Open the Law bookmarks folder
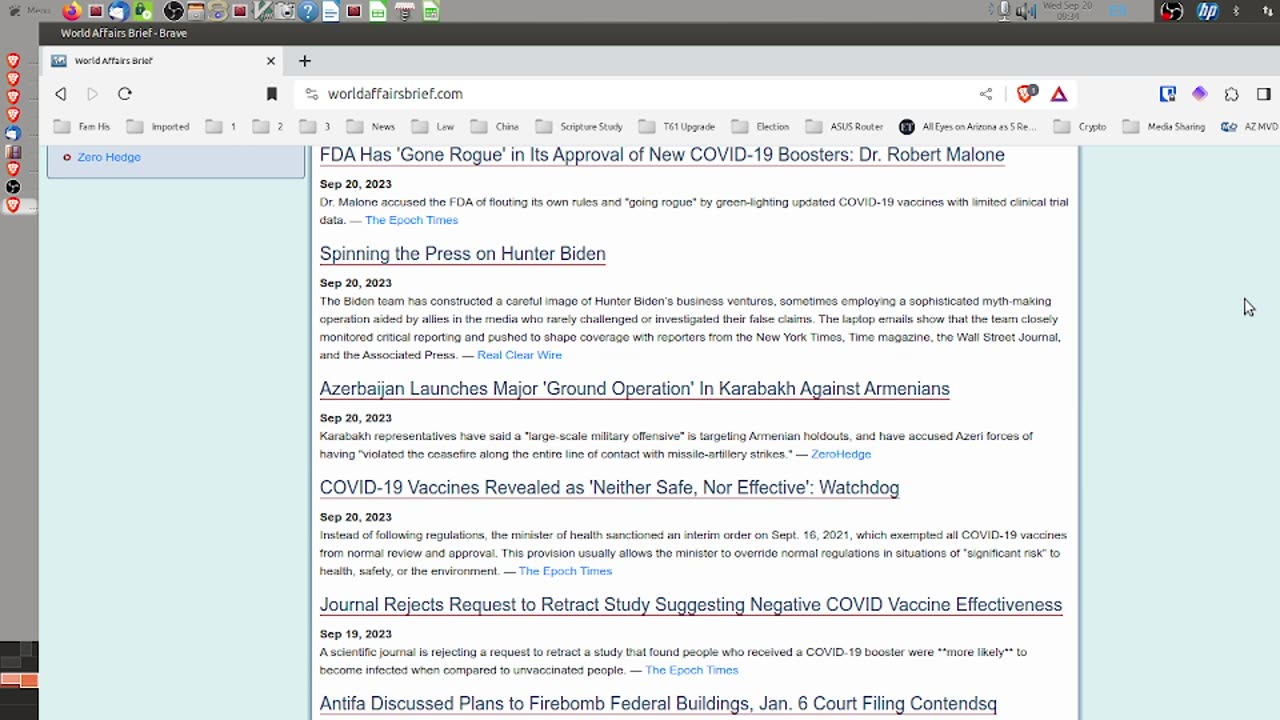 pyautogui.click(x=433, y=127)
